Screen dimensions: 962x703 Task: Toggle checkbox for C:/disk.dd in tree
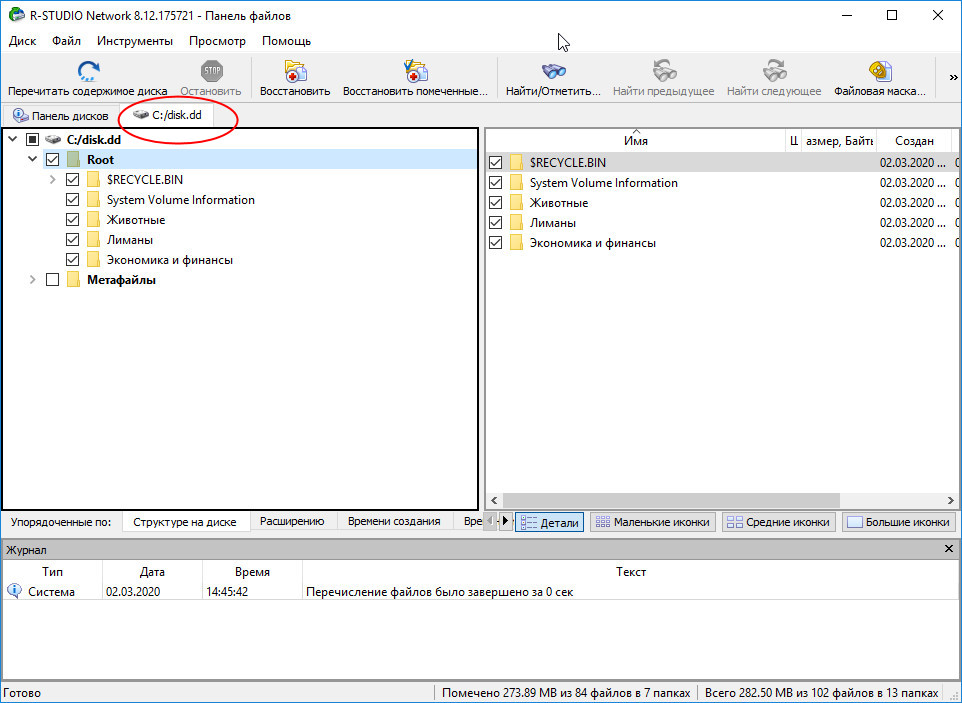33,140
